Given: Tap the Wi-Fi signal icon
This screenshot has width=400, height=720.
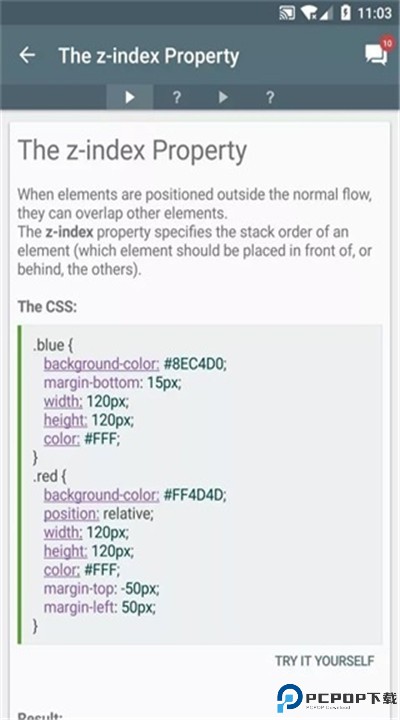Looking at the screenshot, I should click(310, 13).
